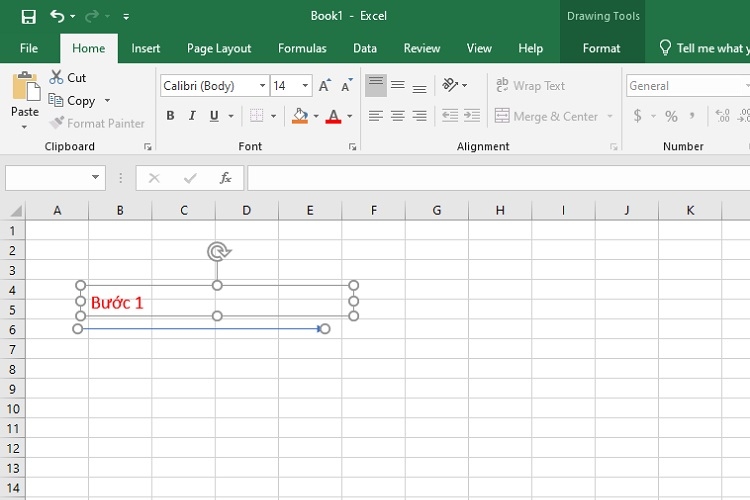
Task: Copy the selected object
Action: click(x=72, y=101)
